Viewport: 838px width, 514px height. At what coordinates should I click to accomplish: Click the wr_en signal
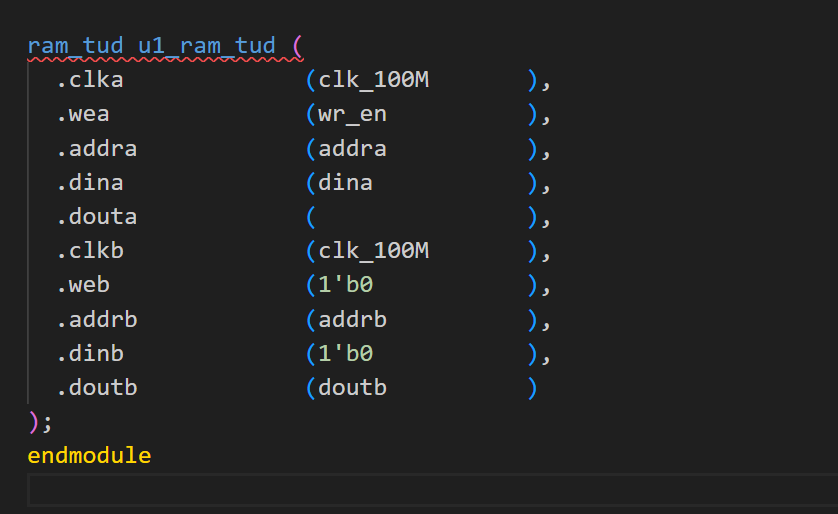[353, 114]
